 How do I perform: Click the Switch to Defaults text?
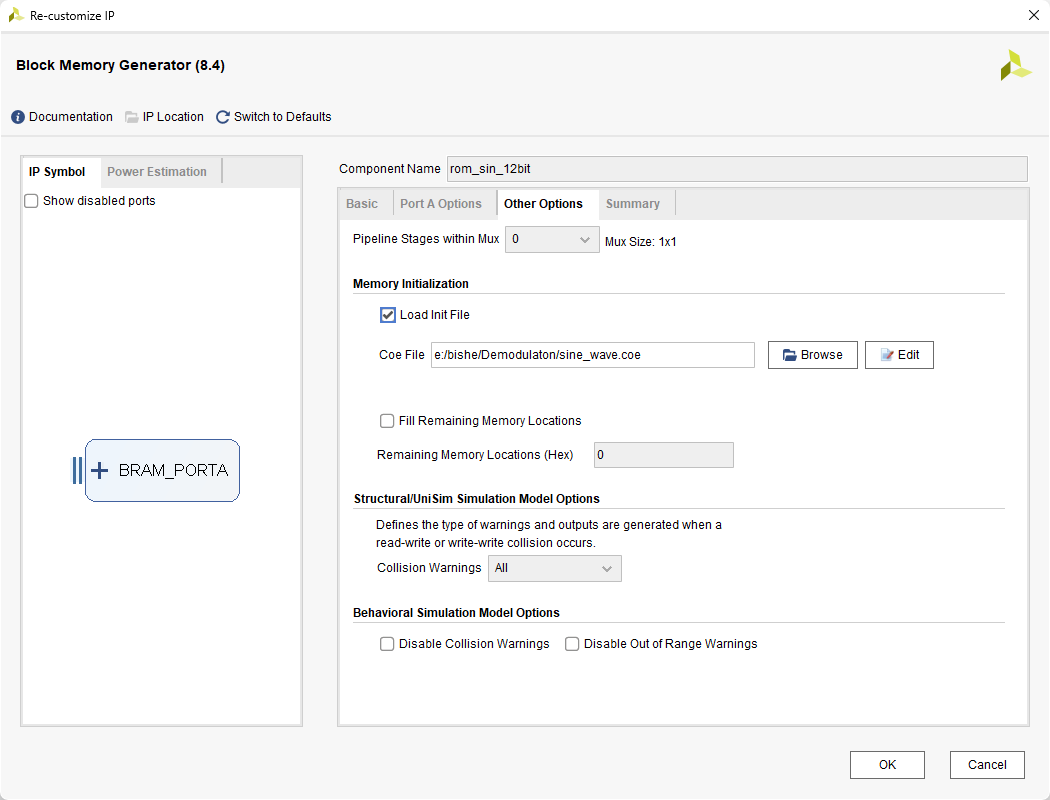[283, 116]
